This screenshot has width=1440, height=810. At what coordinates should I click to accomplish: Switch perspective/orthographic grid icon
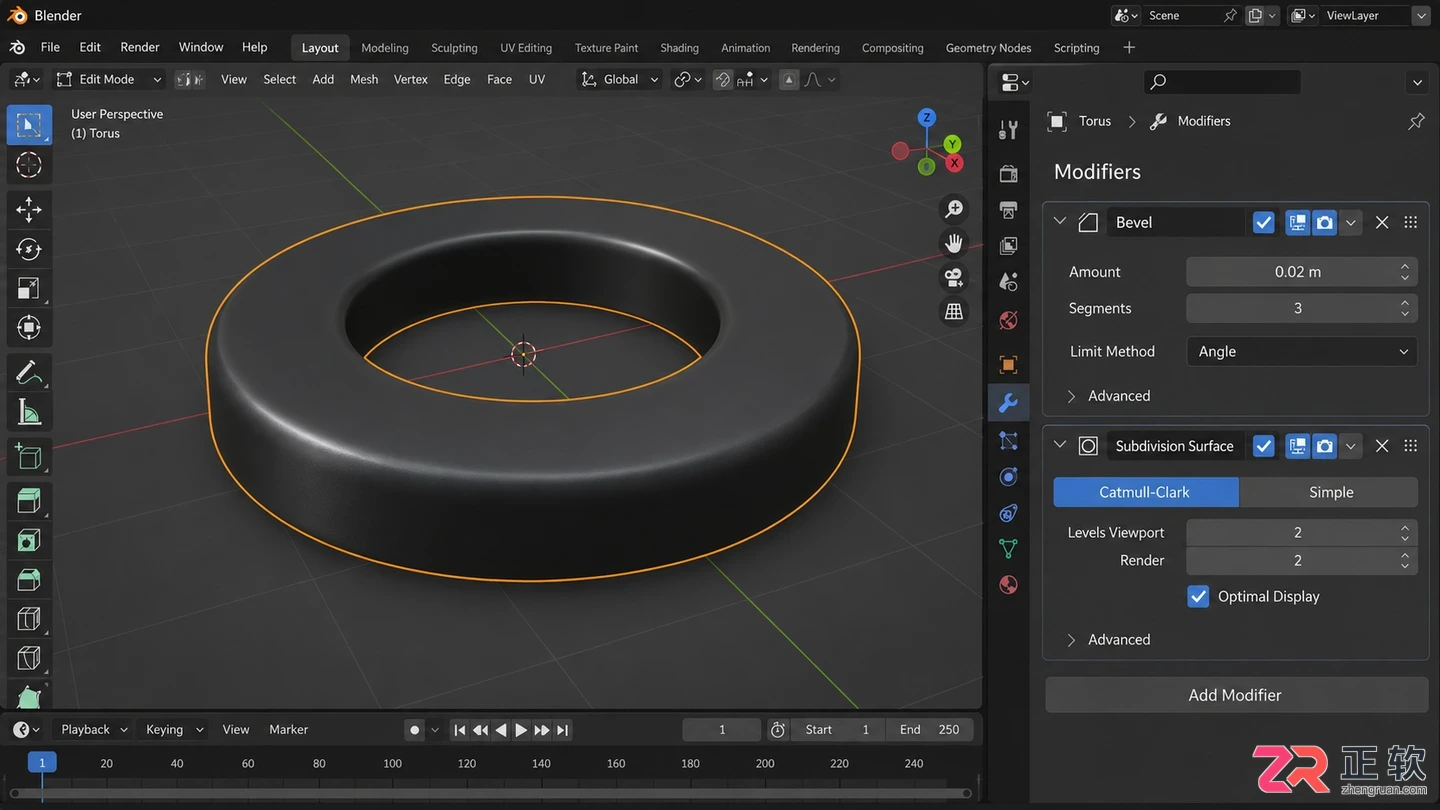(954, 312)
